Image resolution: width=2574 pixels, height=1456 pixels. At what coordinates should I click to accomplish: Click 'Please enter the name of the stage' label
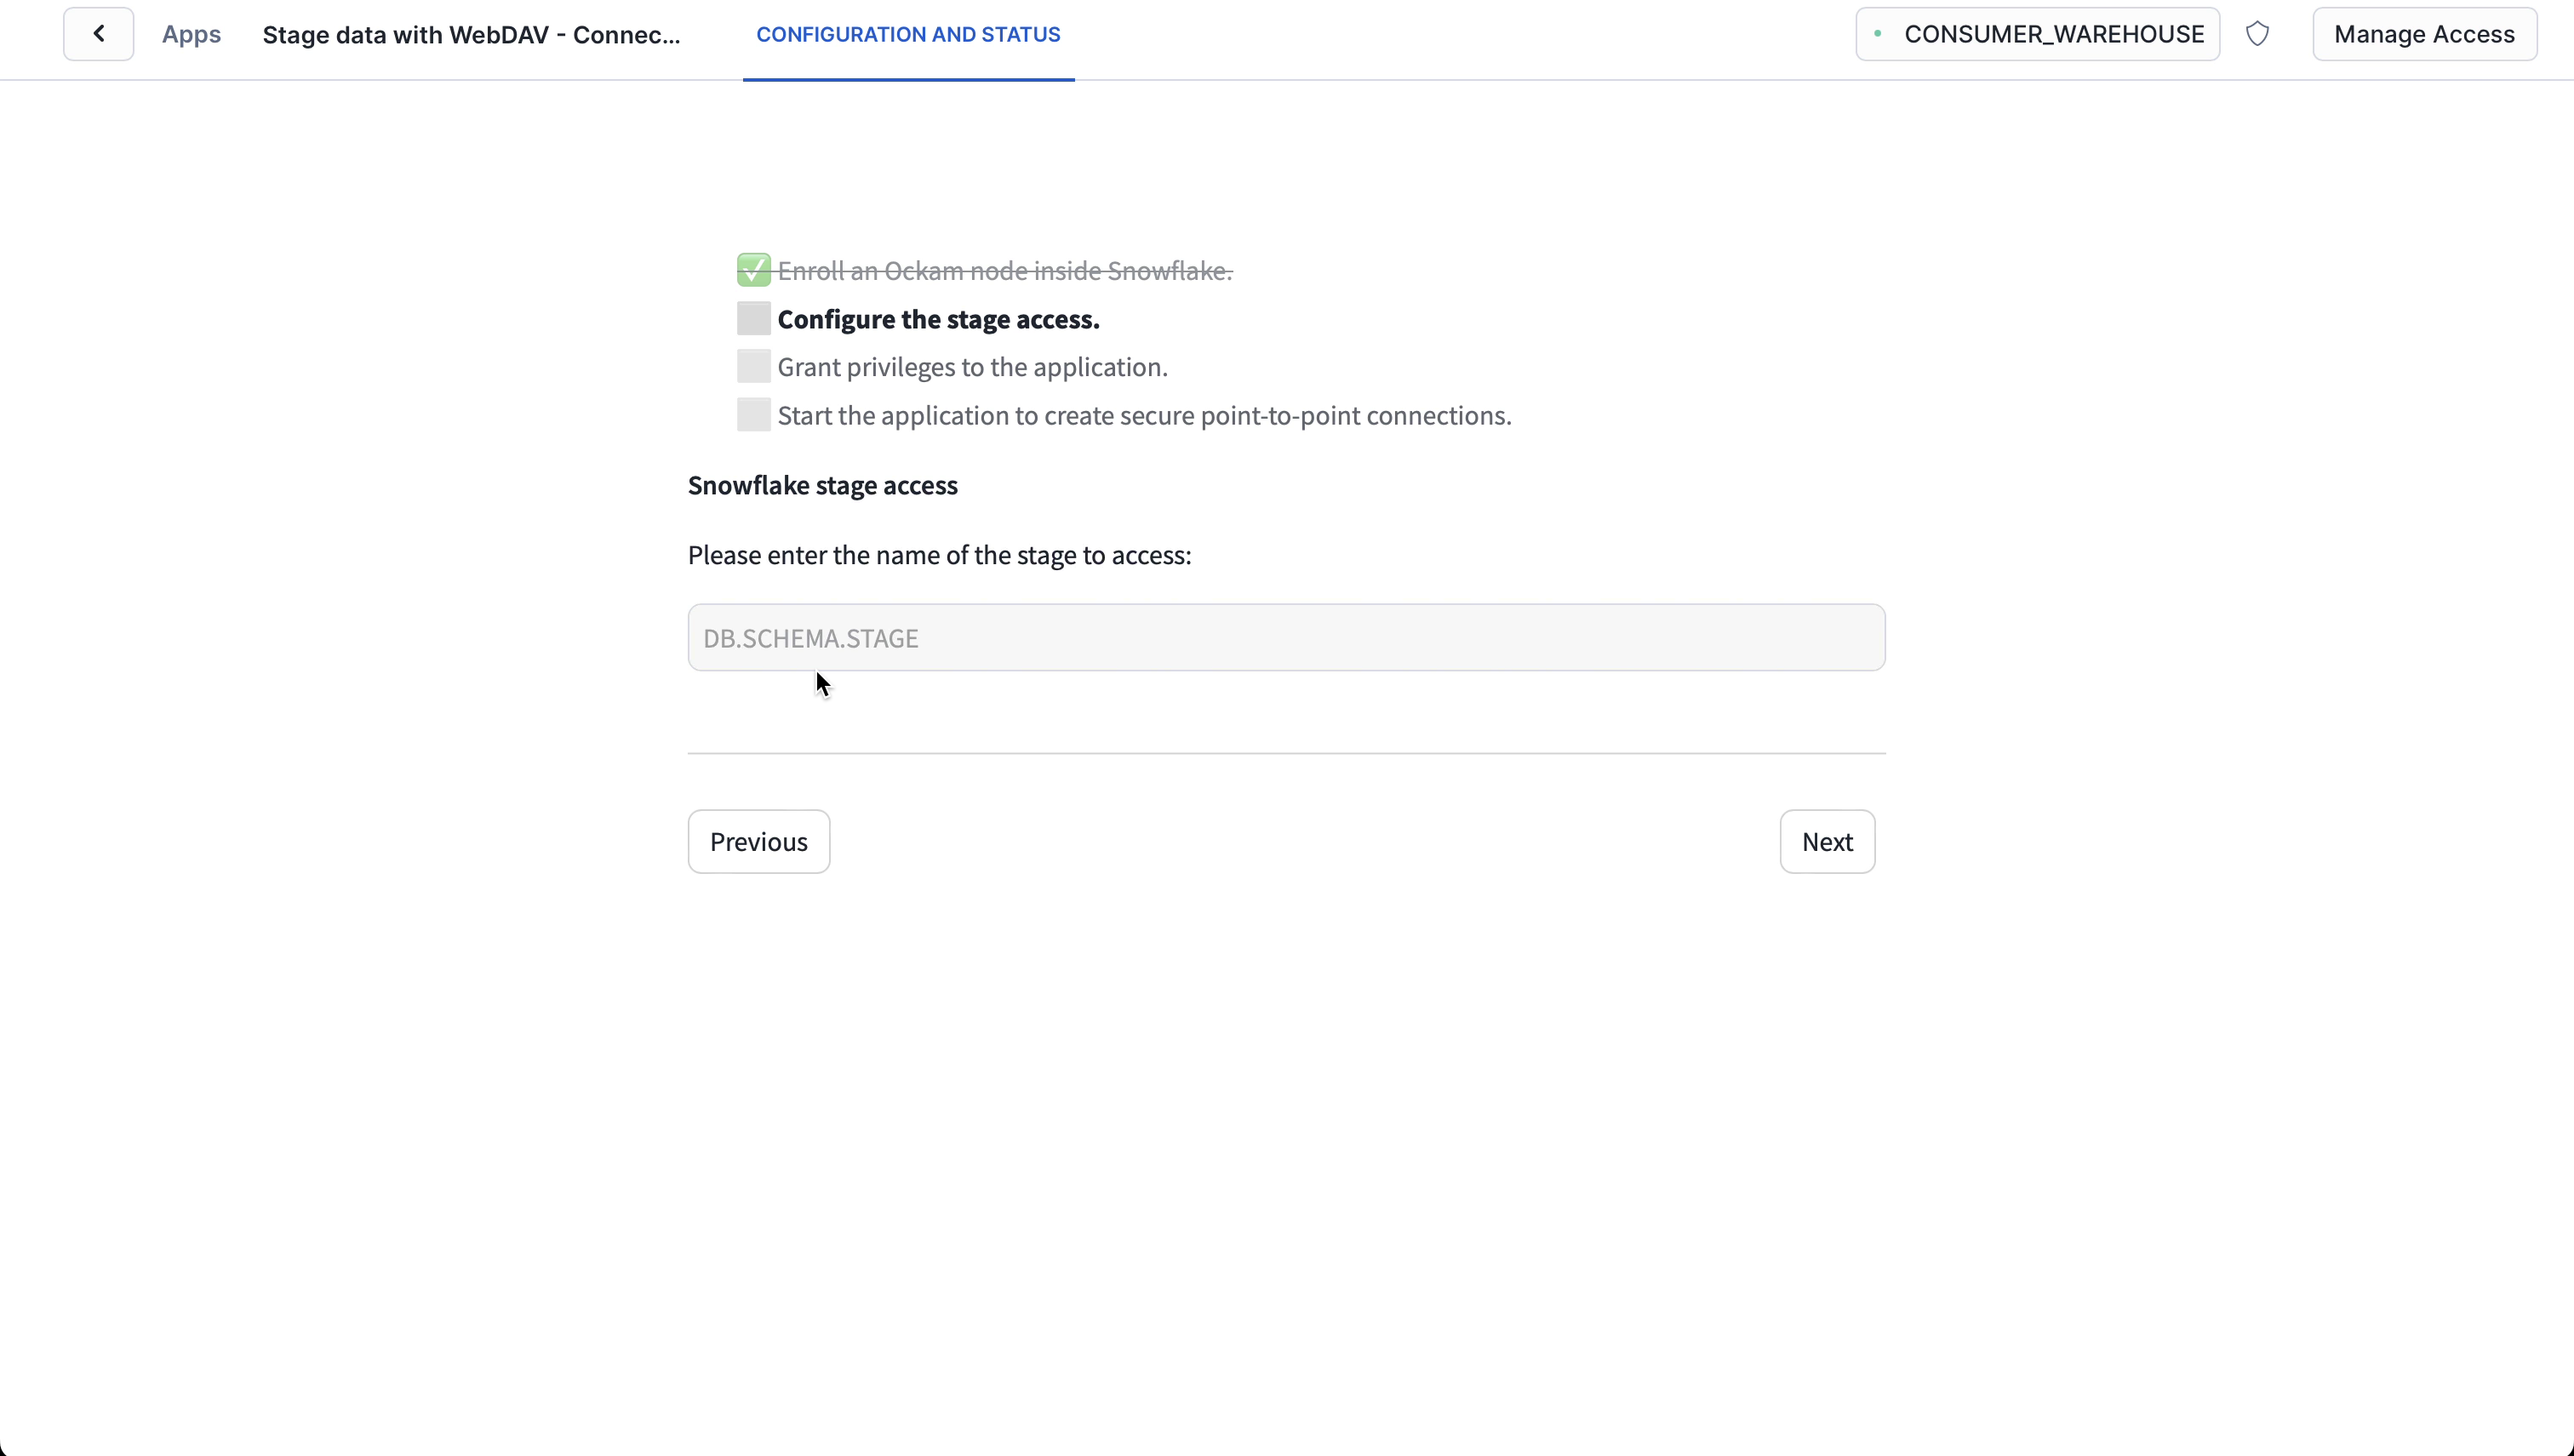[x=939, y=555]
